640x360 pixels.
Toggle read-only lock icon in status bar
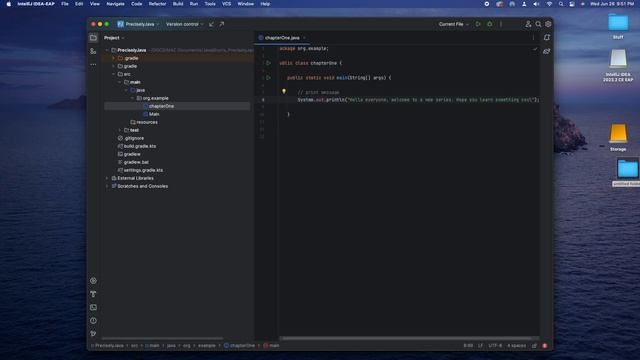point(534,346)
